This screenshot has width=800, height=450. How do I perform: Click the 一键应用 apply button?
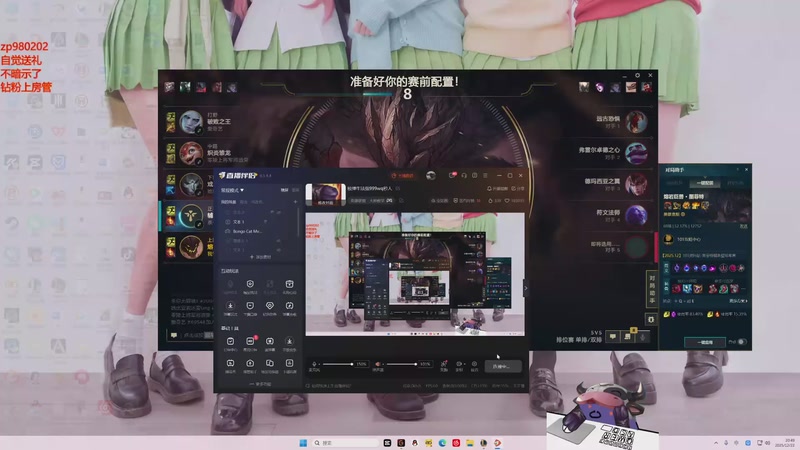(705, 342)
